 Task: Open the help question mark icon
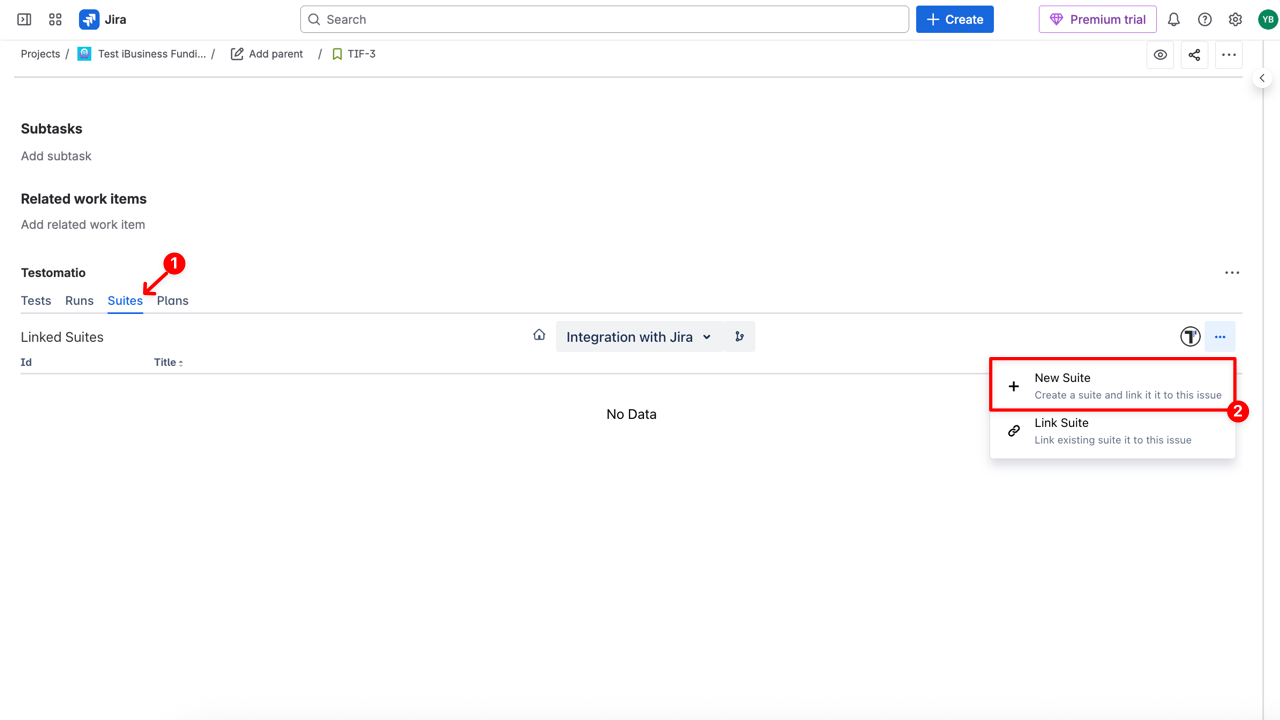click(x=1205, y=19)
